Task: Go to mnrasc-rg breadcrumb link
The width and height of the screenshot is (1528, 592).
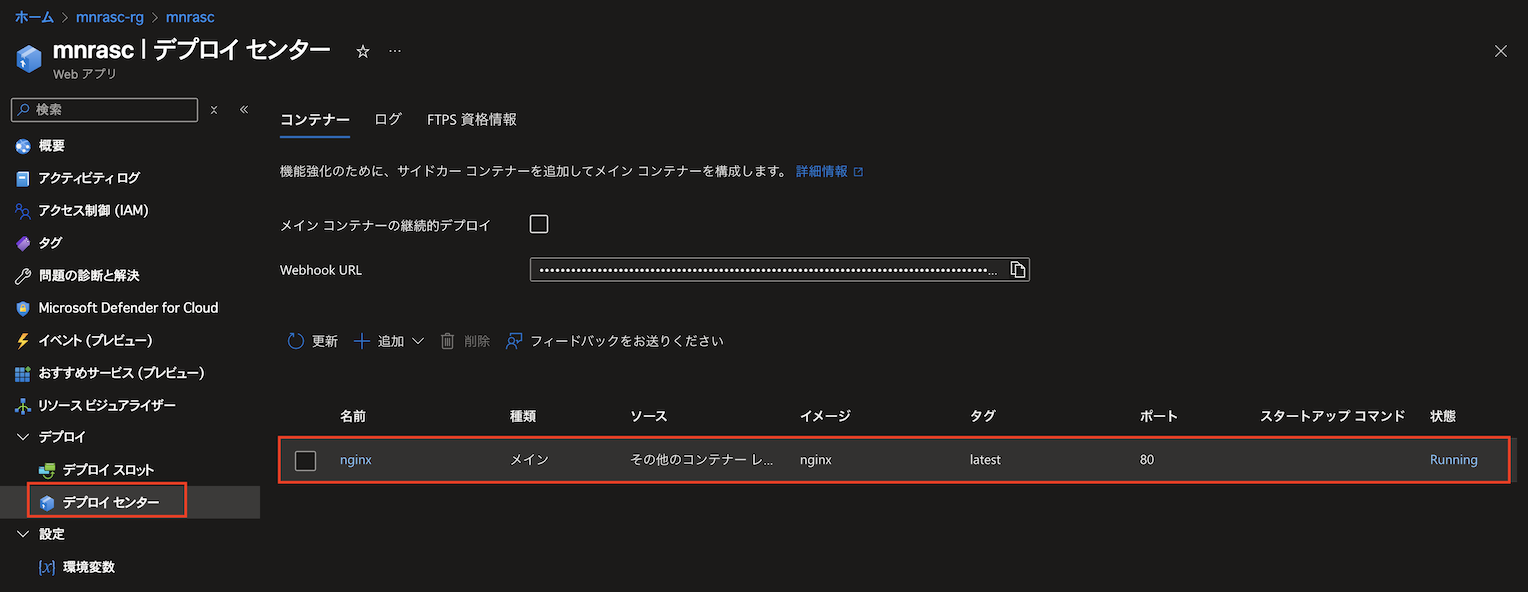Action: click(x=110, y=17)
